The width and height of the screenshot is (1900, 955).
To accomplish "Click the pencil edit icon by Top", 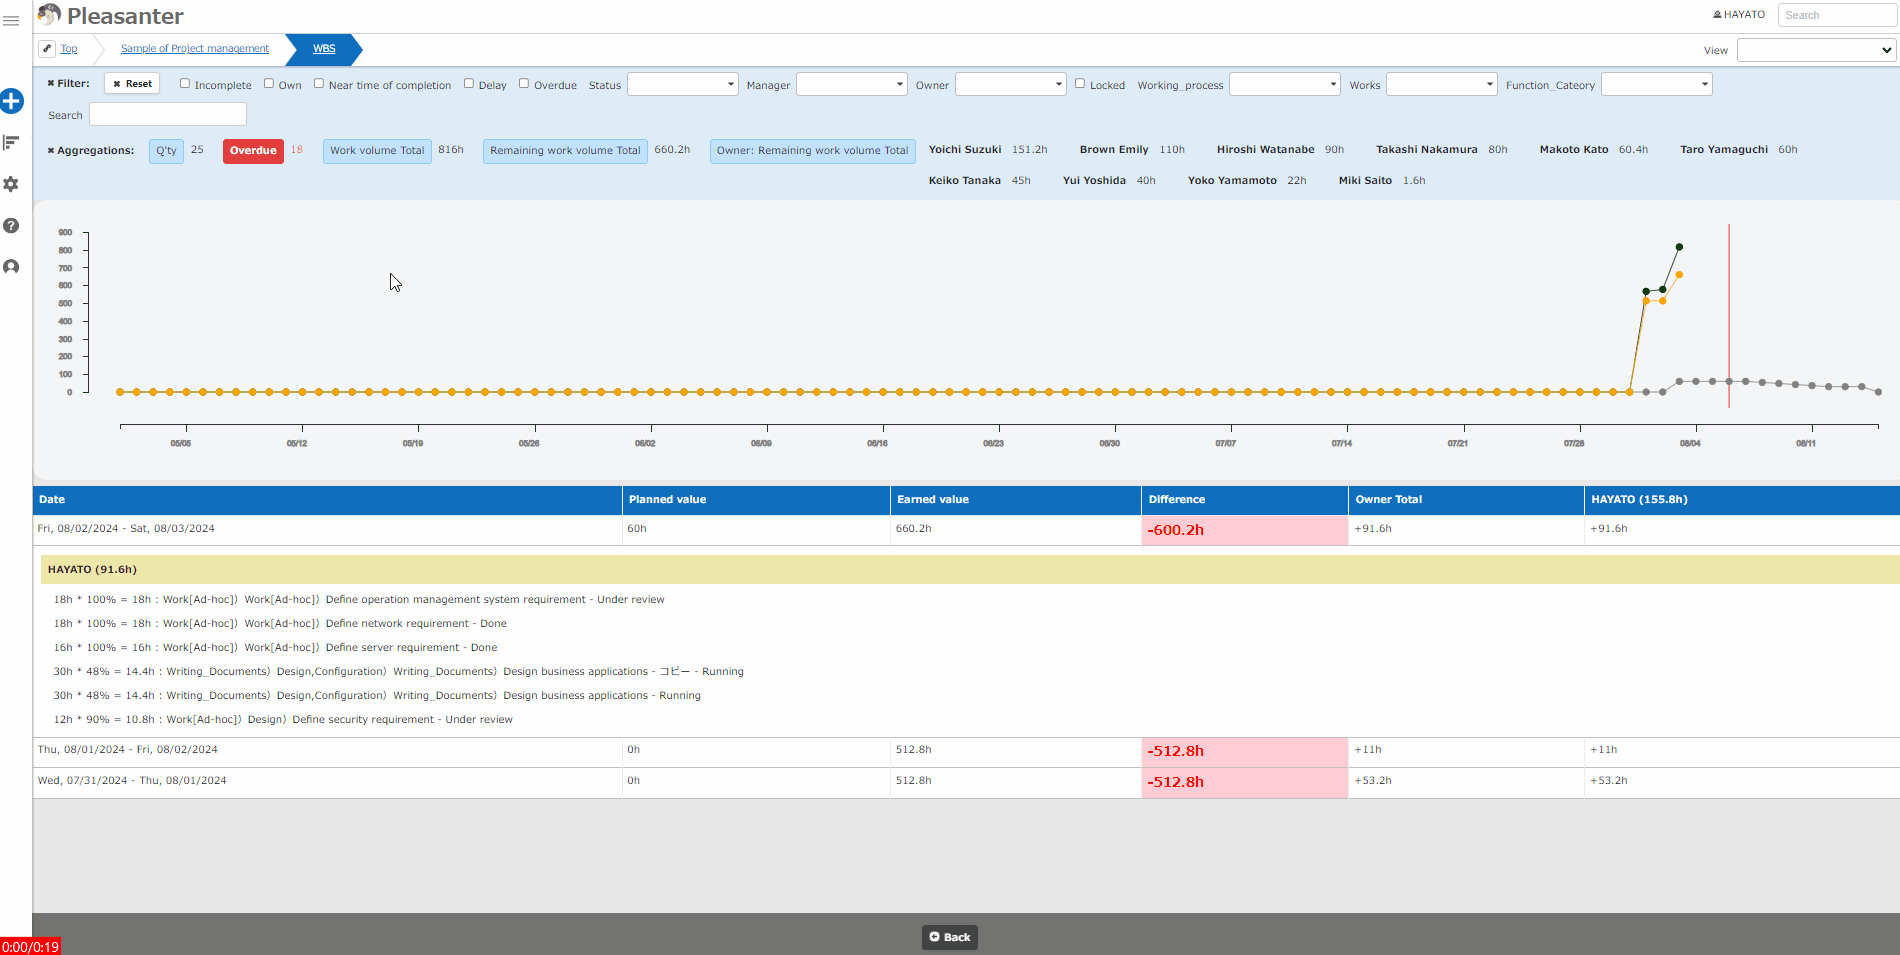I will point(47,48).
